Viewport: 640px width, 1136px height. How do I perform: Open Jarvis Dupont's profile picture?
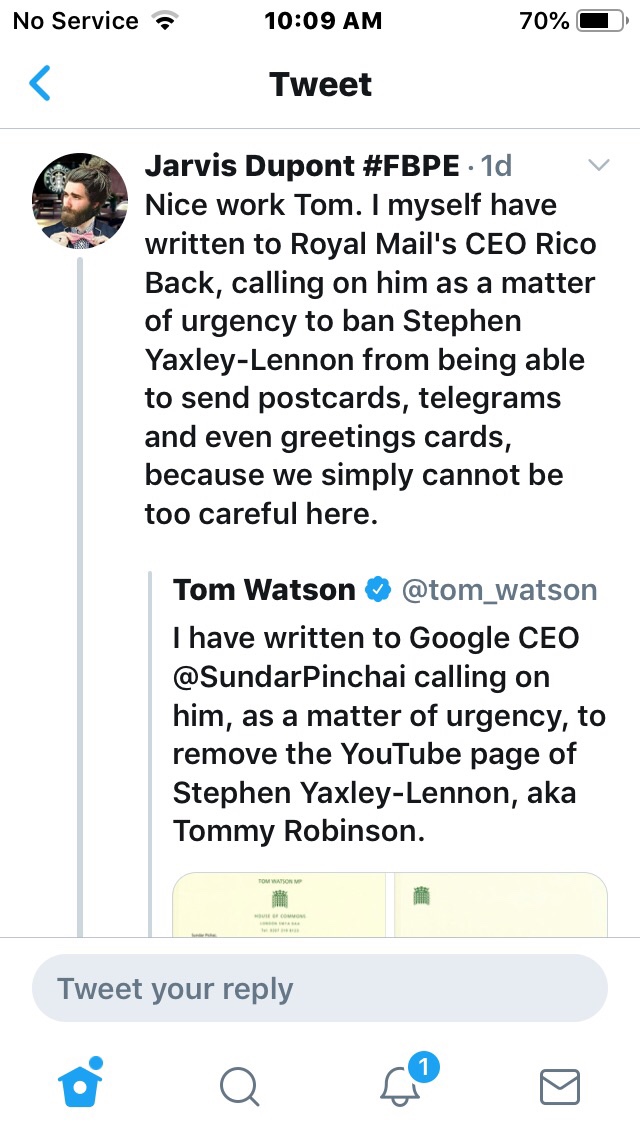tap(81, 201)
